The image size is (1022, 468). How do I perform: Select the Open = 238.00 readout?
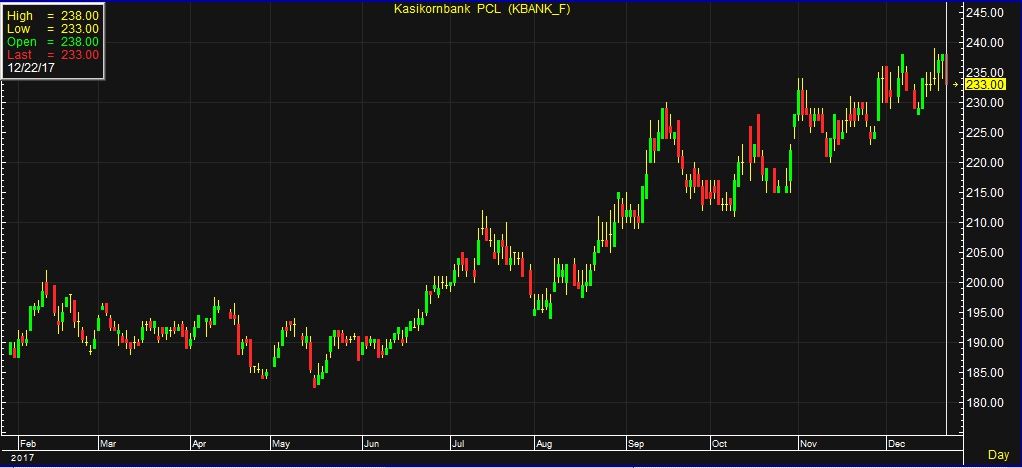(53, 42)
